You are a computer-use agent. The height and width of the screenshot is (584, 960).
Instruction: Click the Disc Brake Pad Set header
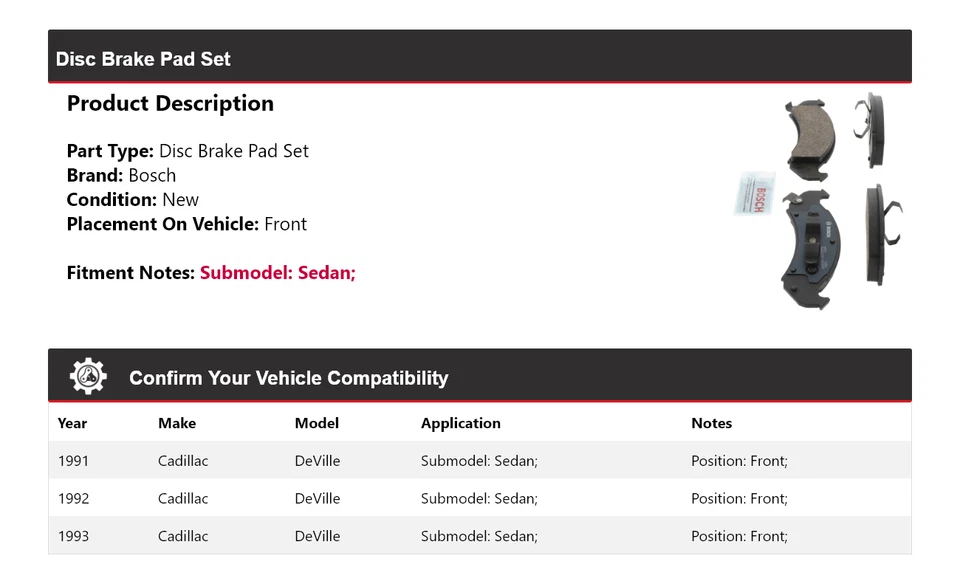pyautogui.click(x=143, y=59)
